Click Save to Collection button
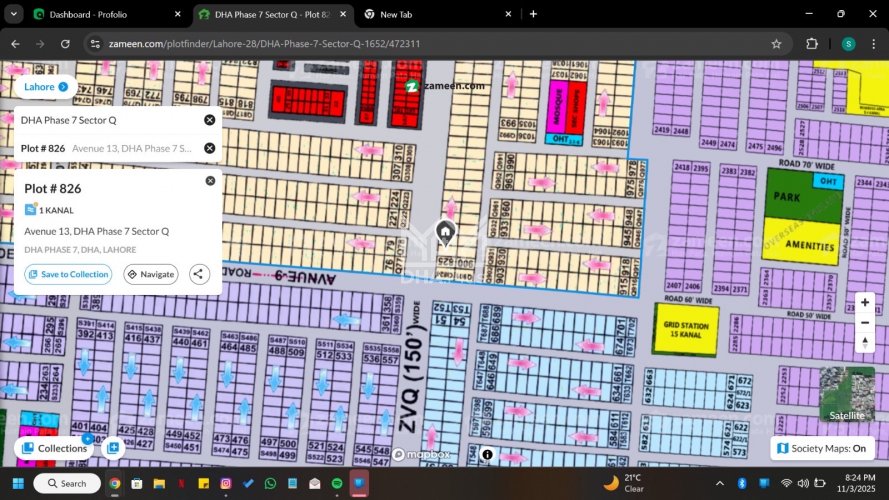Image resolution: width=889 pixels, height=500 pixels. click(68, 274)
